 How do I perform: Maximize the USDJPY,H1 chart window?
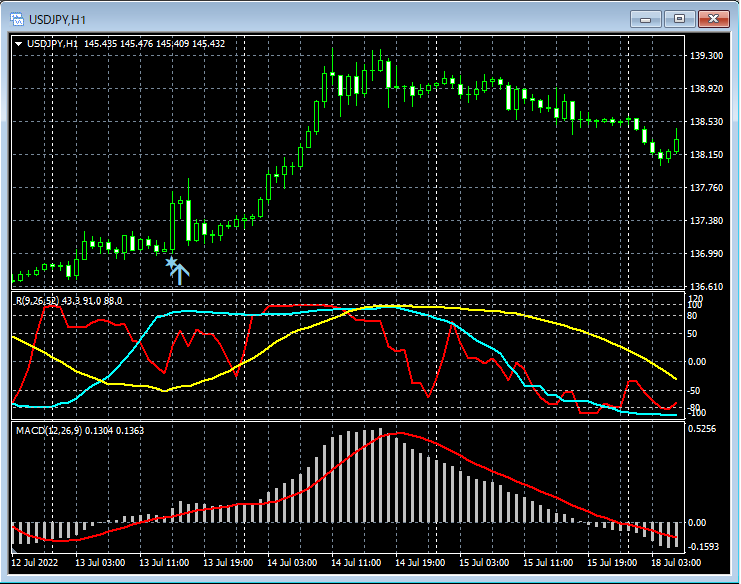point(680,18)
